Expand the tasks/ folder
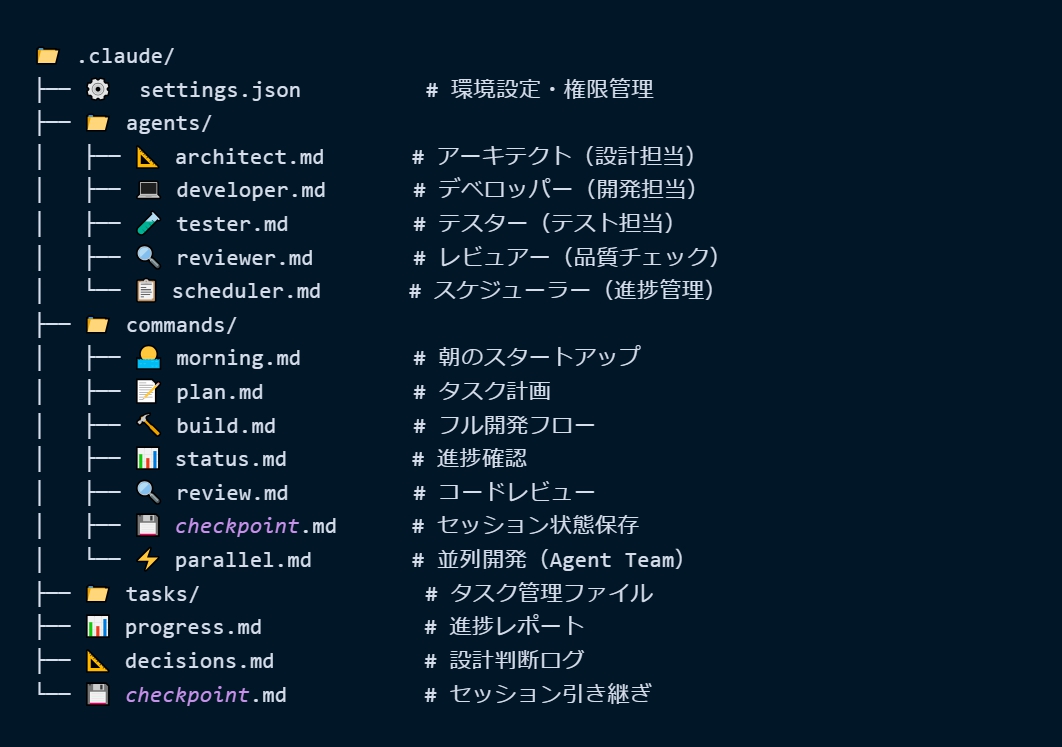The width and height of the screenshot is (1062, 747). [162, 594]
